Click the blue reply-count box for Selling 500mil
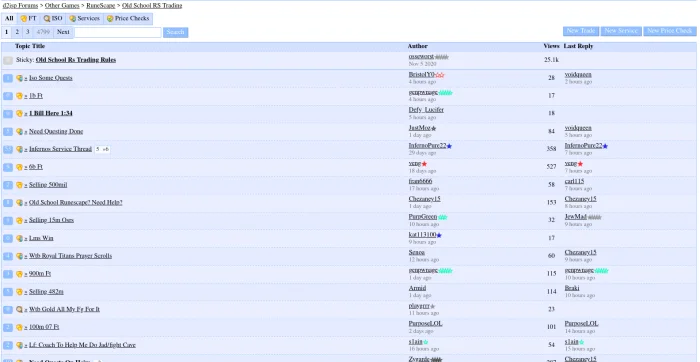Screen dimensions: 700x362 click(8, 185)
